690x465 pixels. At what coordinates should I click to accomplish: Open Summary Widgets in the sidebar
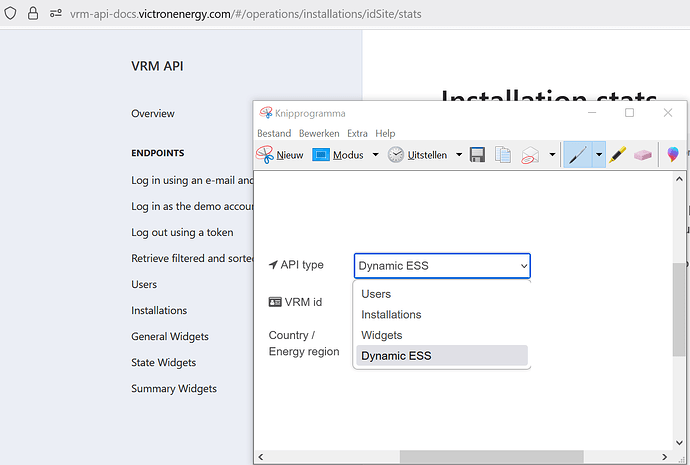pyautogui.click(x=174, y=388)
